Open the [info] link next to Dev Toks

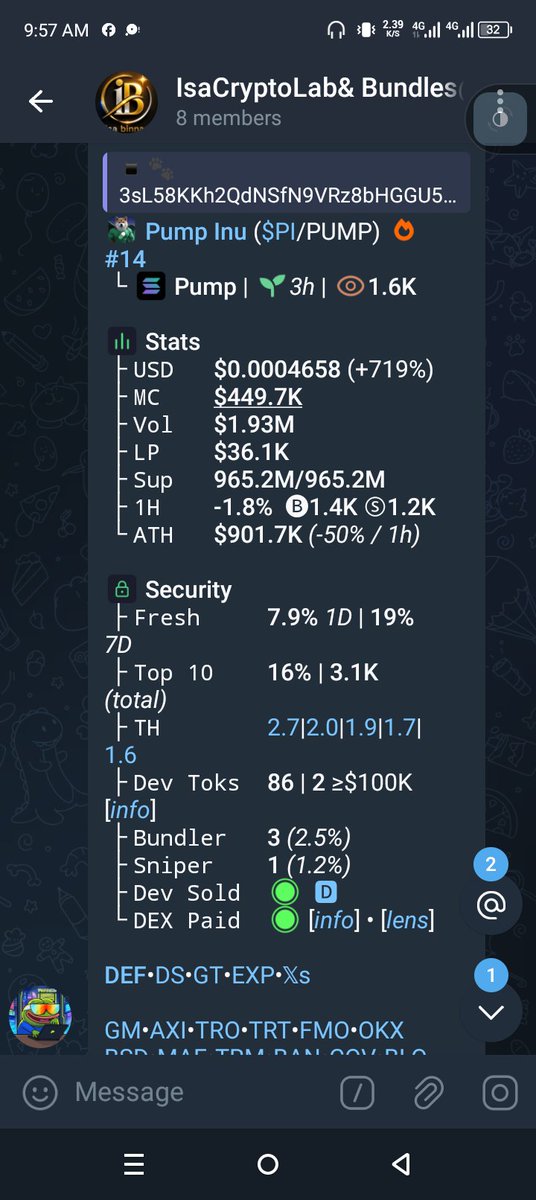click(131, 809)
